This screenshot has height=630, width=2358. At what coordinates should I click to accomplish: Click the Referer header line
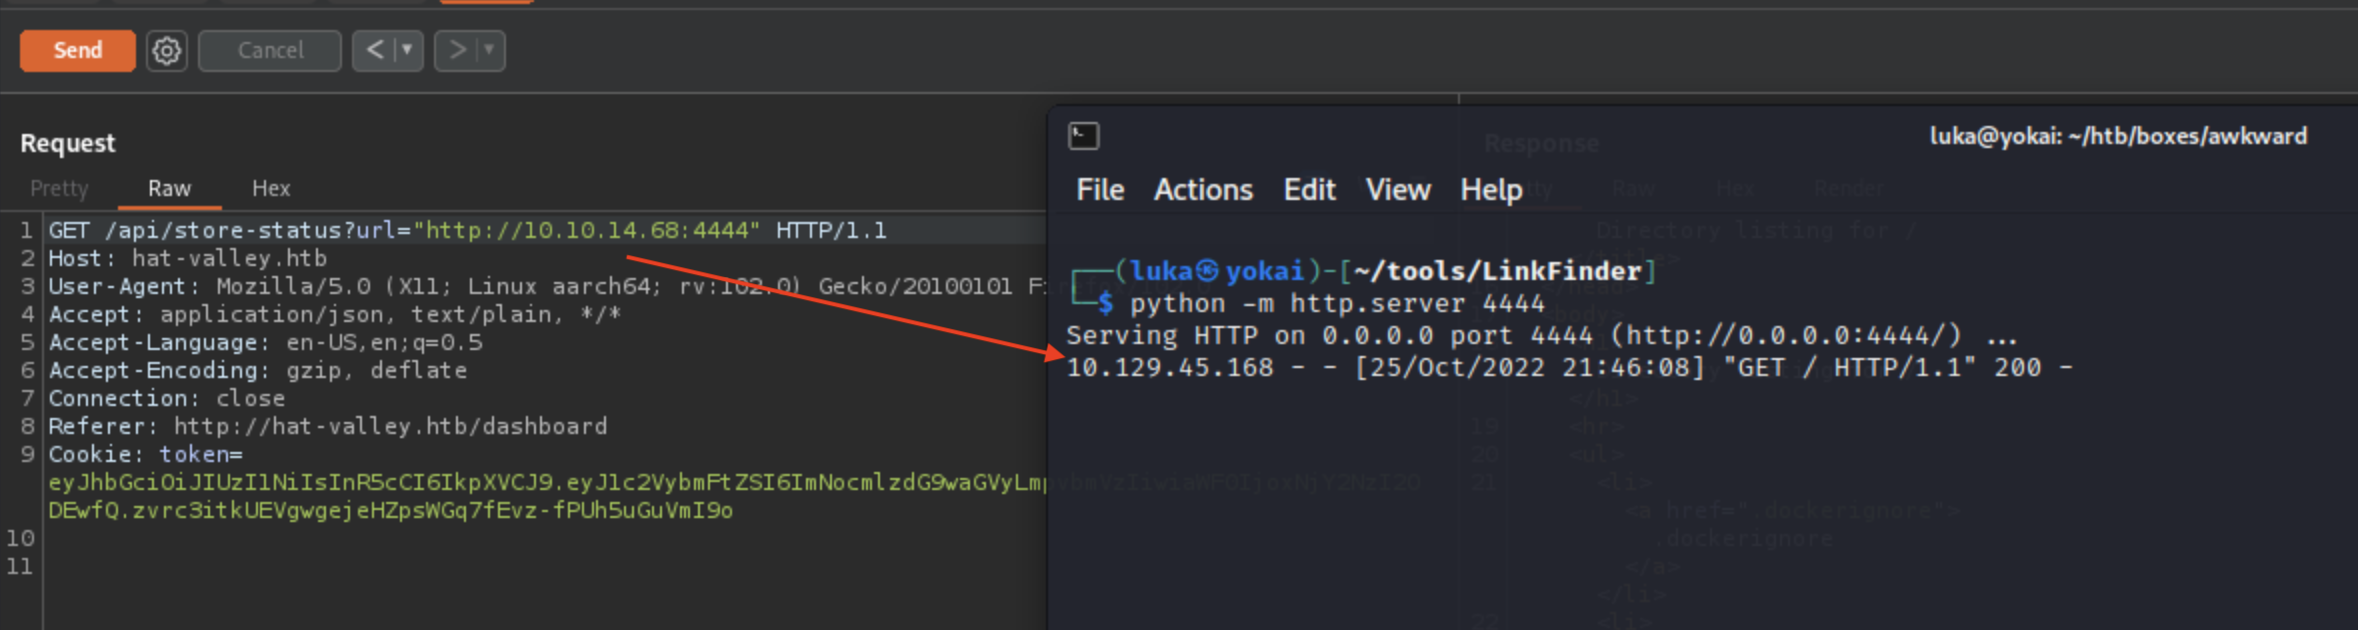pyautogui.click(x=328, y=426)
